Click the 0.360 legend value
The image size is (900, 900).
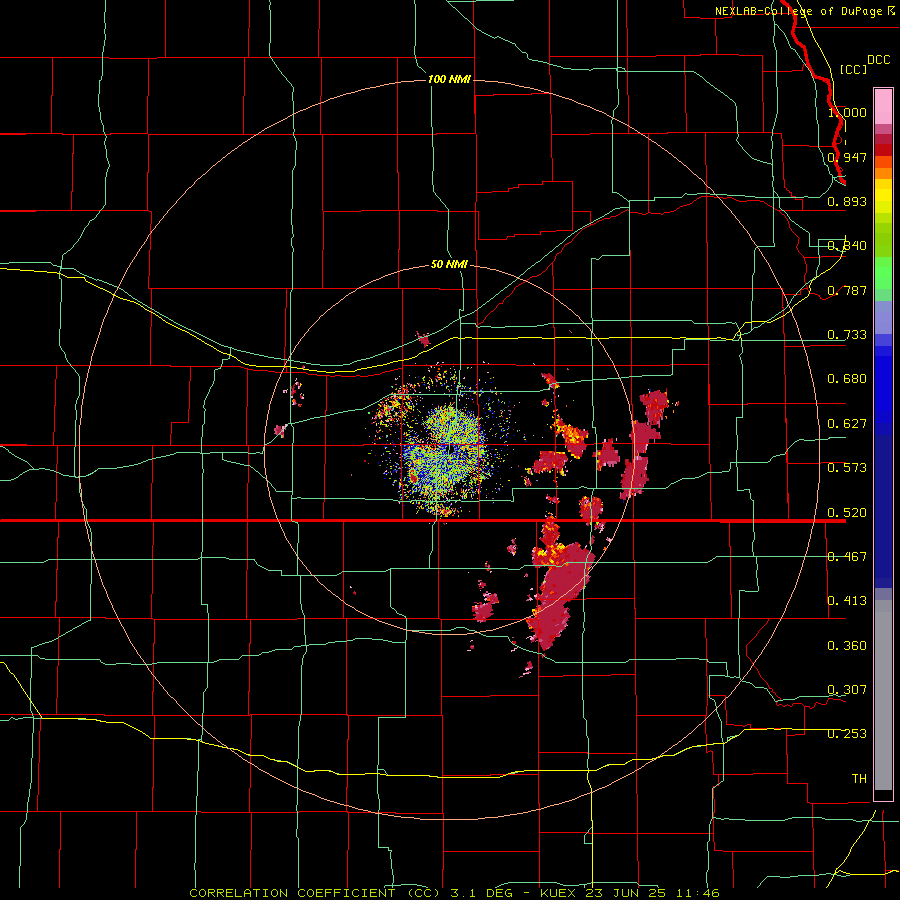click(847, 646)
